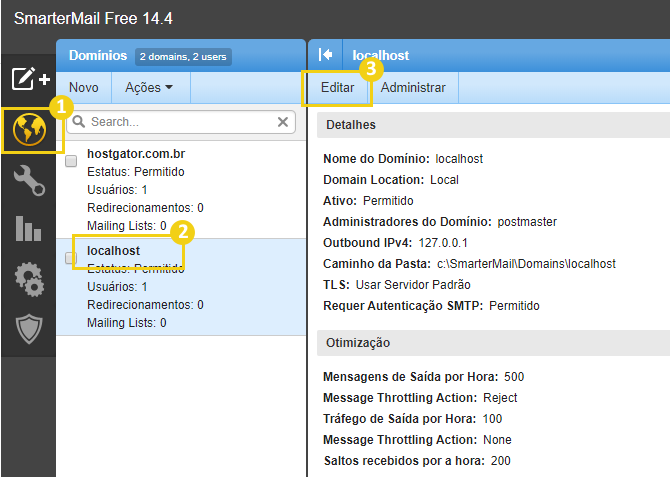Open the wrench settings icon in sidebar

coord(29,180)
